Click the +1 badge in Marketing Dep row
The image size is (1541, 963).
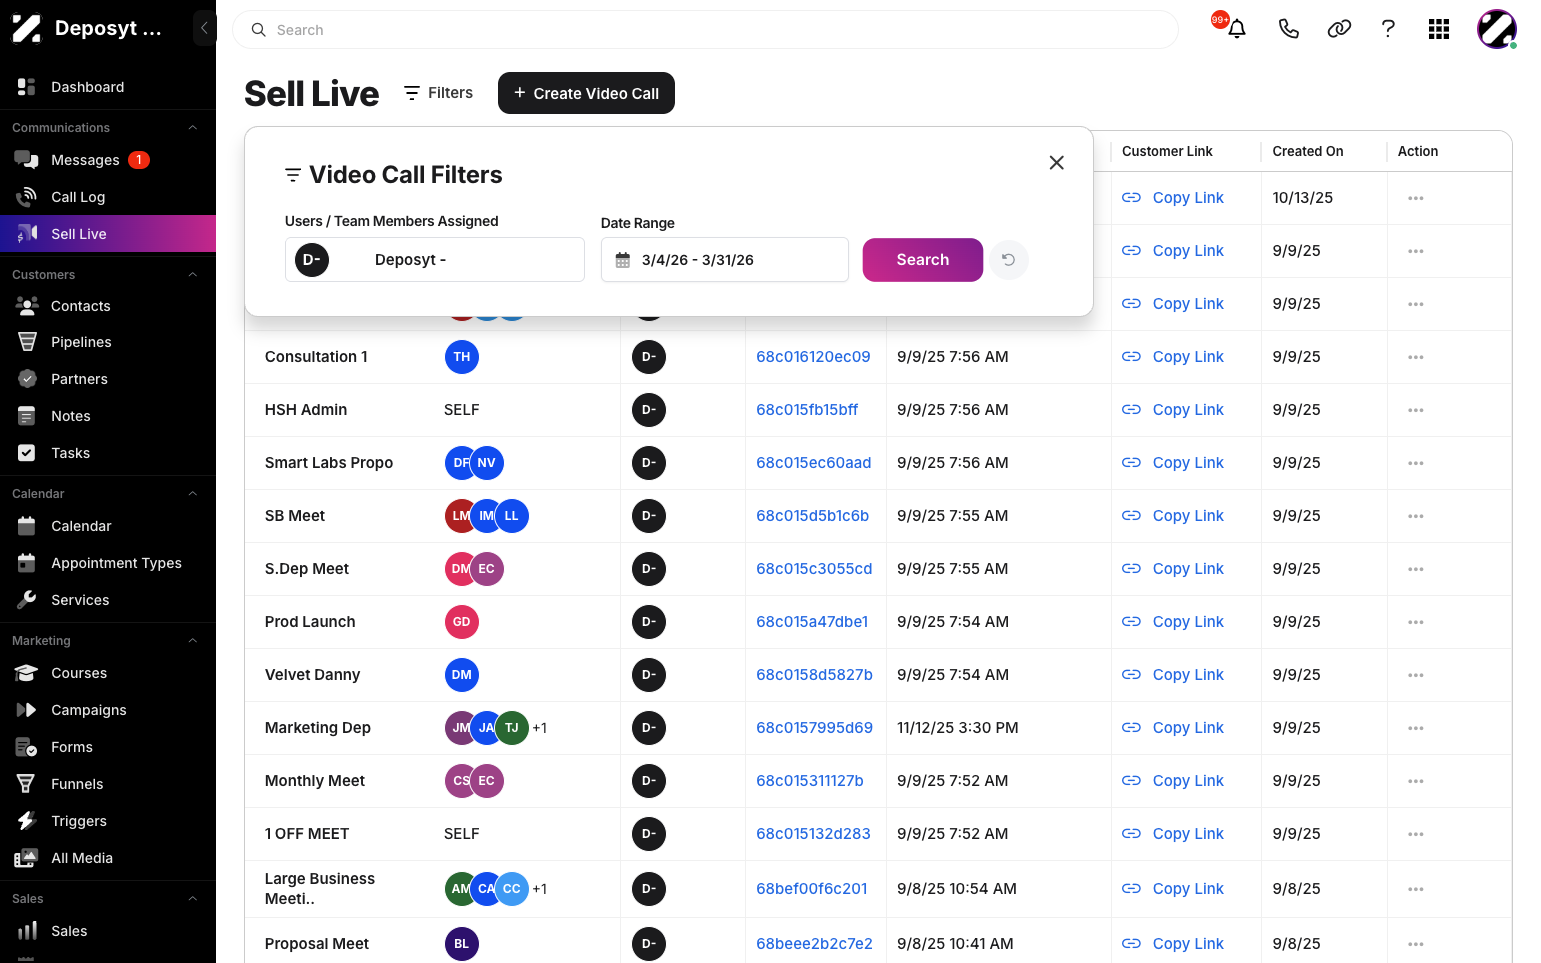tap(540, 728)
